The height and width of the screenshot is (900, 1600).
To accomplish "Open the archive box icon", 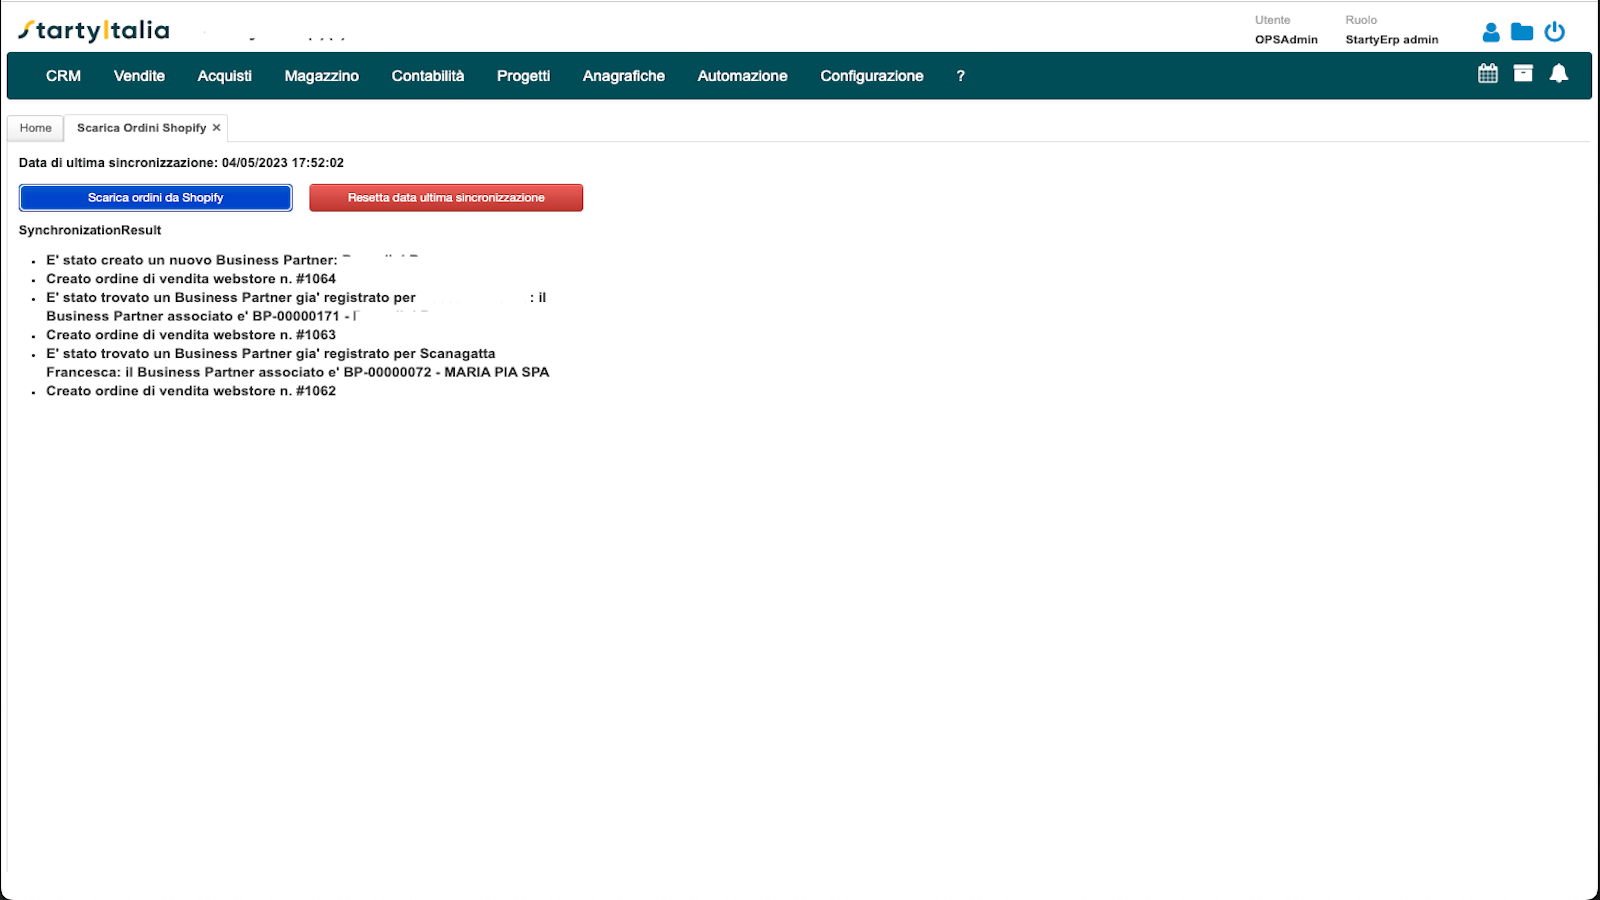I will [x=1523, y=73].
